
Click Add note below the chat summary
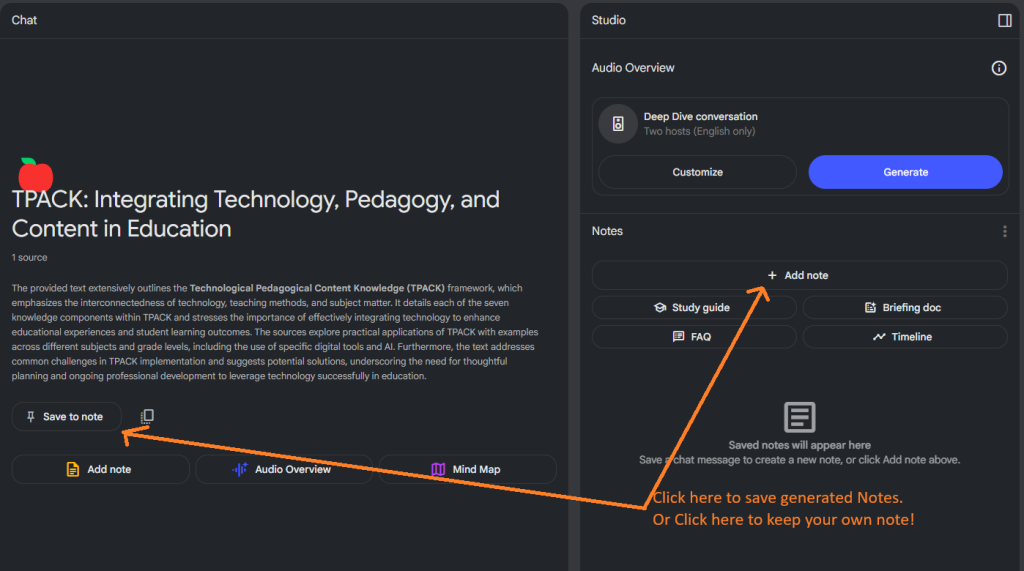[x=100, y=469]
